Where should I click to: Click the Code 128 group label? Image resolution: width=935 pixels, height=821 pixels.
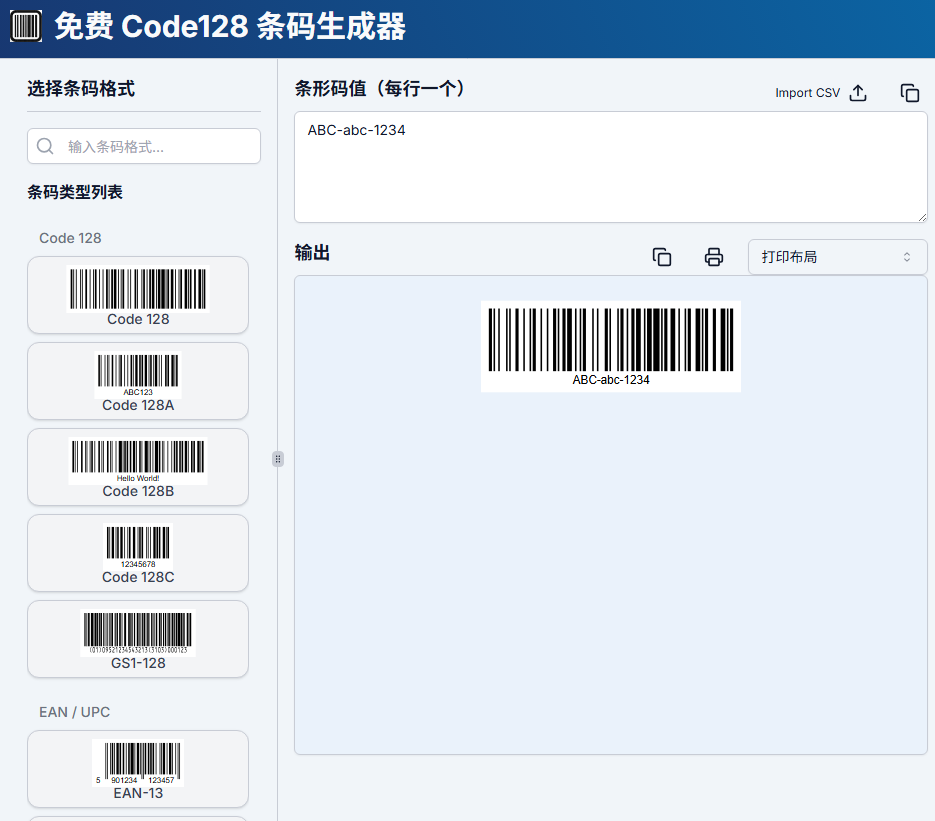tap(70, 238)
